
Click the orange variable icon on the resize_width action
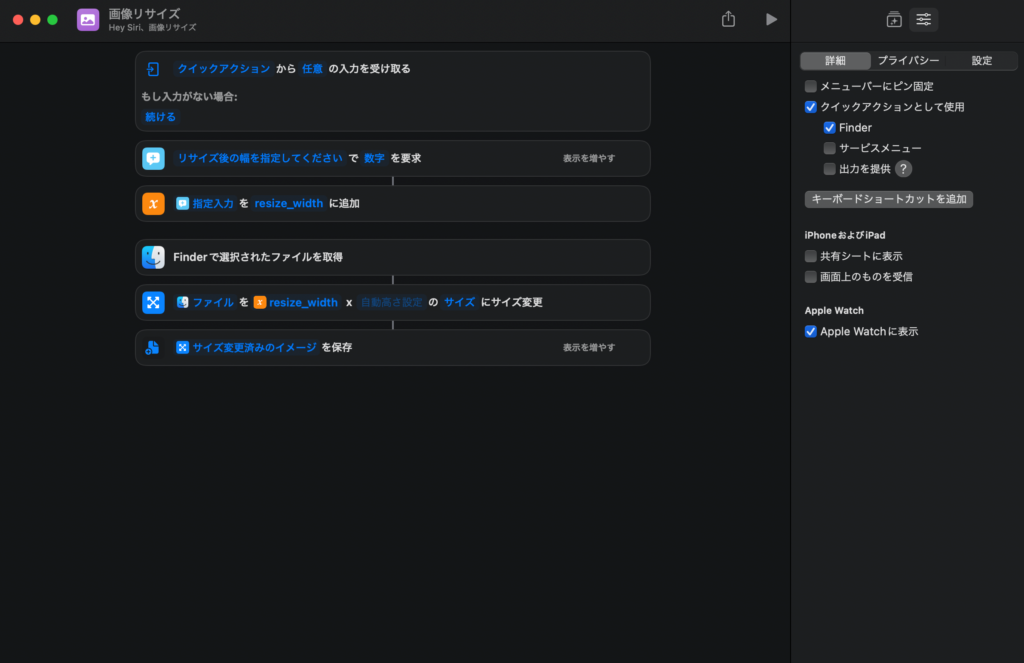pyautogui.click(x=153, y=203)
